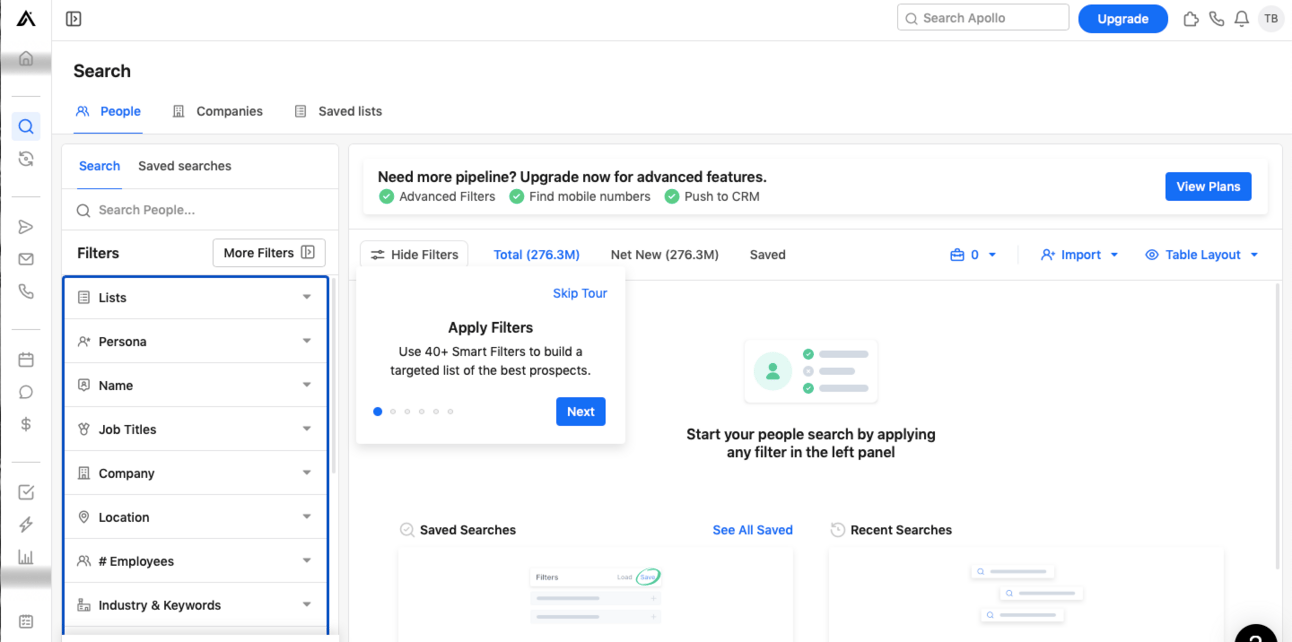Screen dimensions: 1292x642
Task: Click the Apollo logo icon
Action: pyautogui.click(x=26, y=18)
